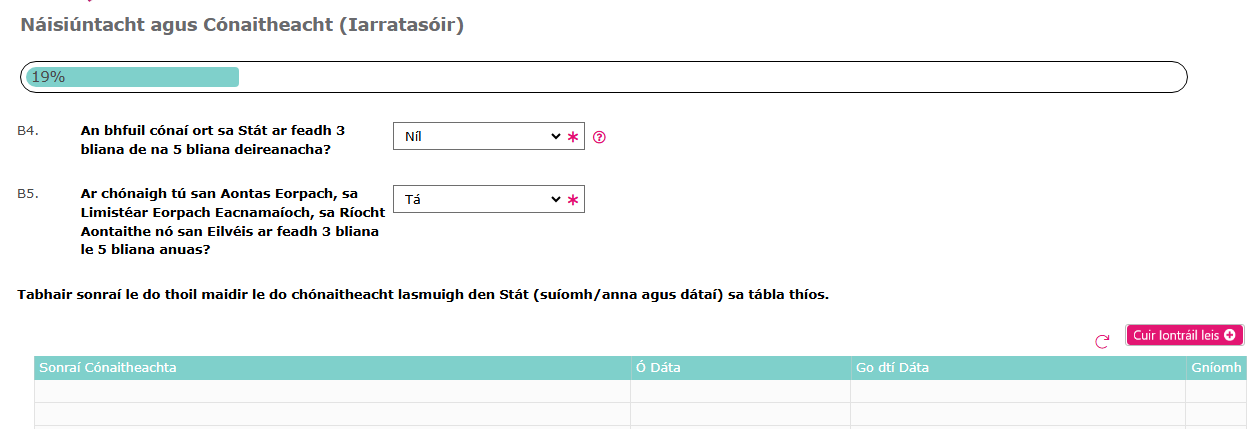Click the plus icon on Cuir Iontráil leis

click(1229, 336)
